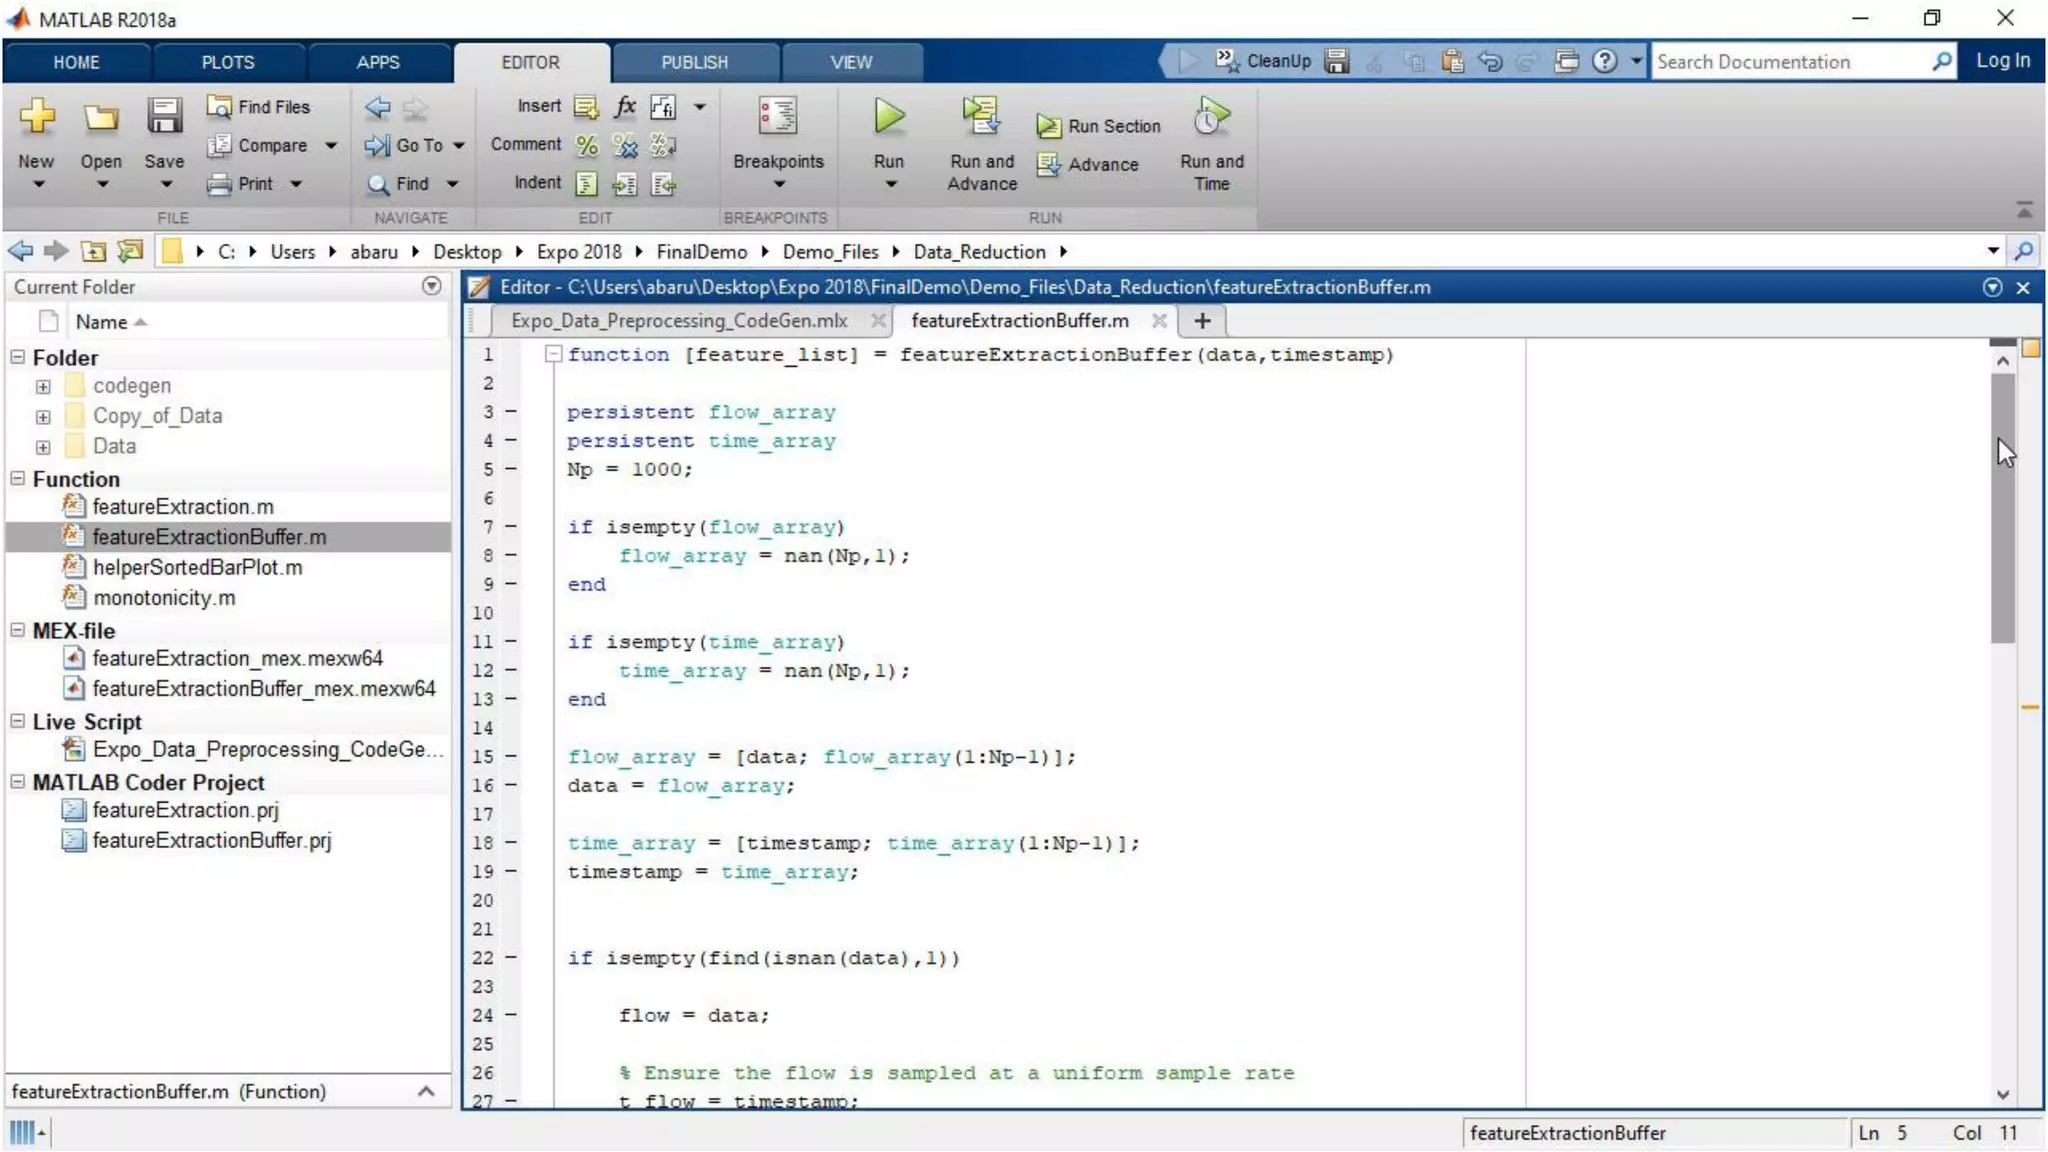The height and width of the screenshot is (1152, 2048).
Task: Switch to the PLOTS tab
Action: [x=228, y=62]
